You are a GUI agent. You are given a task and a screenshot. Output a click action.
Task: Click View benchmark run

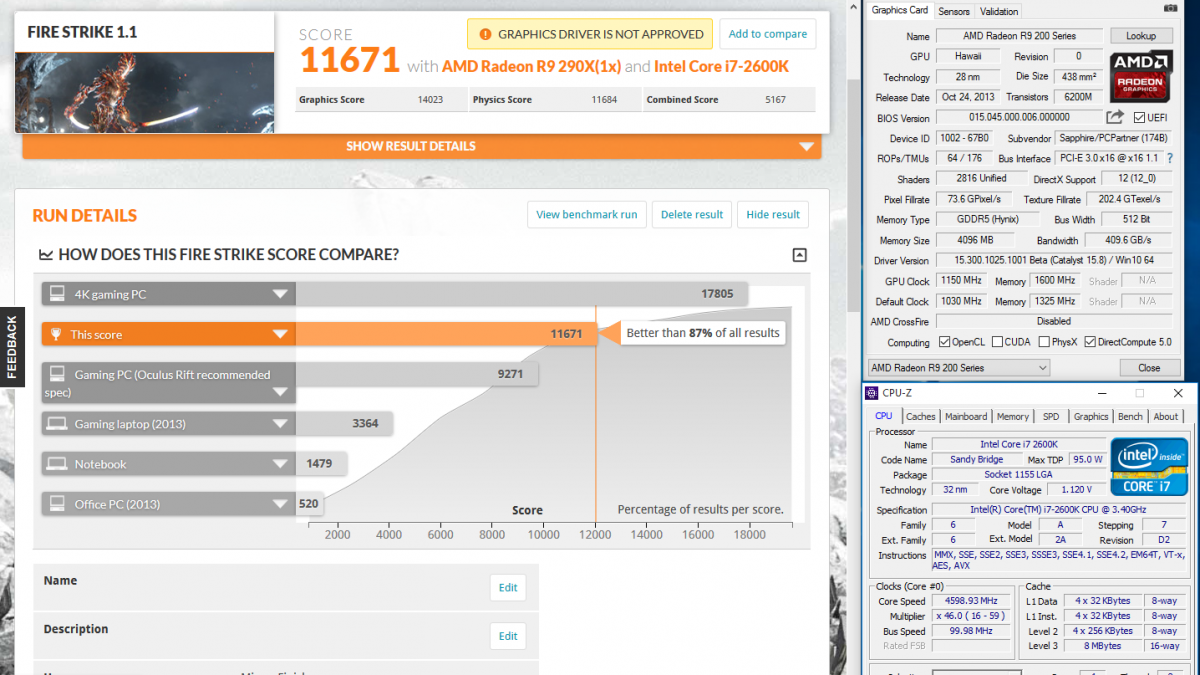[586, 214]
